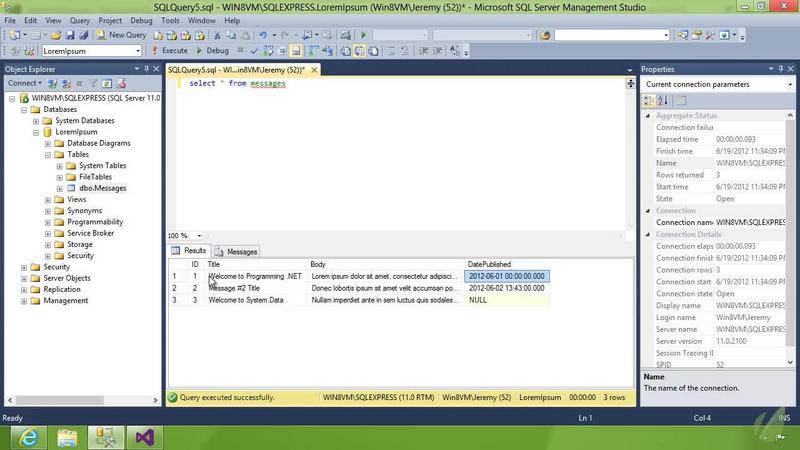Image resolution: width=800 pixels, height=450 pixels.
Task: Click the green Start arrow in top toolbar
Action: [363, 35]
